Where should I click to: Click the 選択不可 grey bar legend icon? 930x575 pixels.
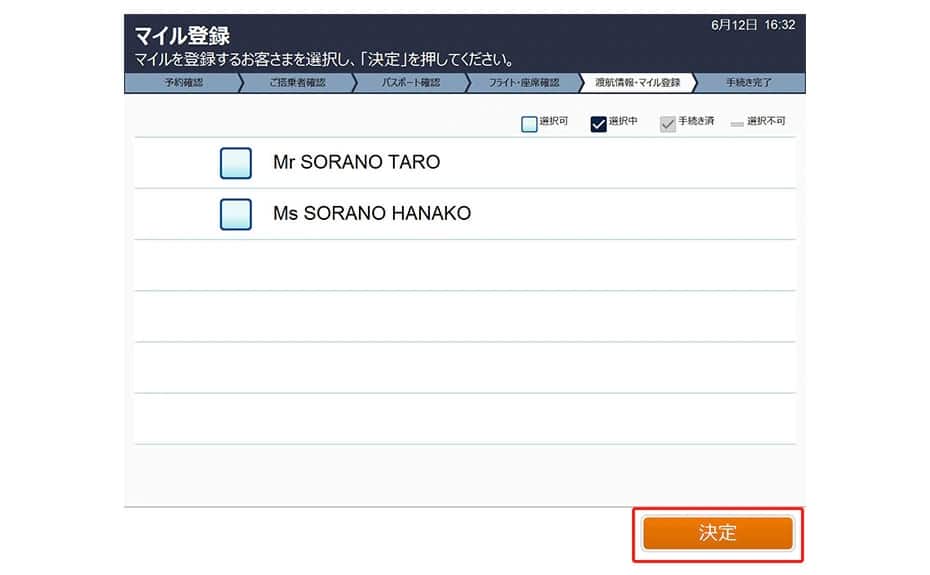[737, 124]
